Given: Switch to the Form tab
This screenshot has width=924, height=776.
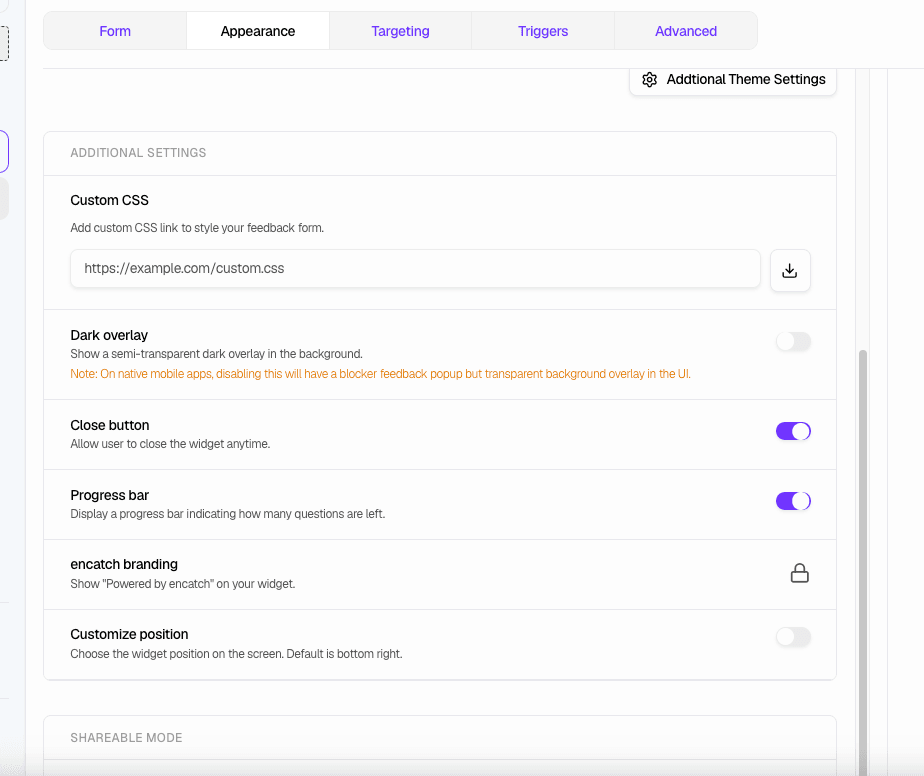Looking at the screenshot, I should click(114, 30).
